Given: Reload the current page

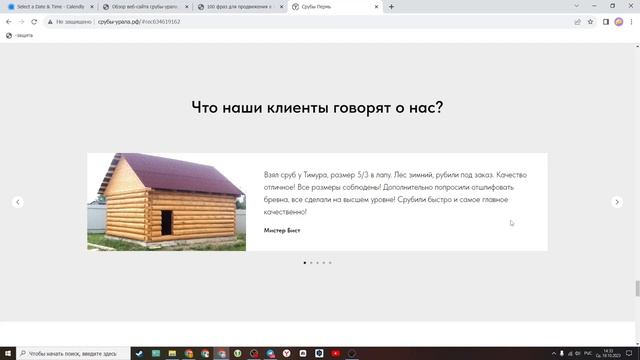Looking at the screenshot, I should pyautogui.click(x=34, y=22).
